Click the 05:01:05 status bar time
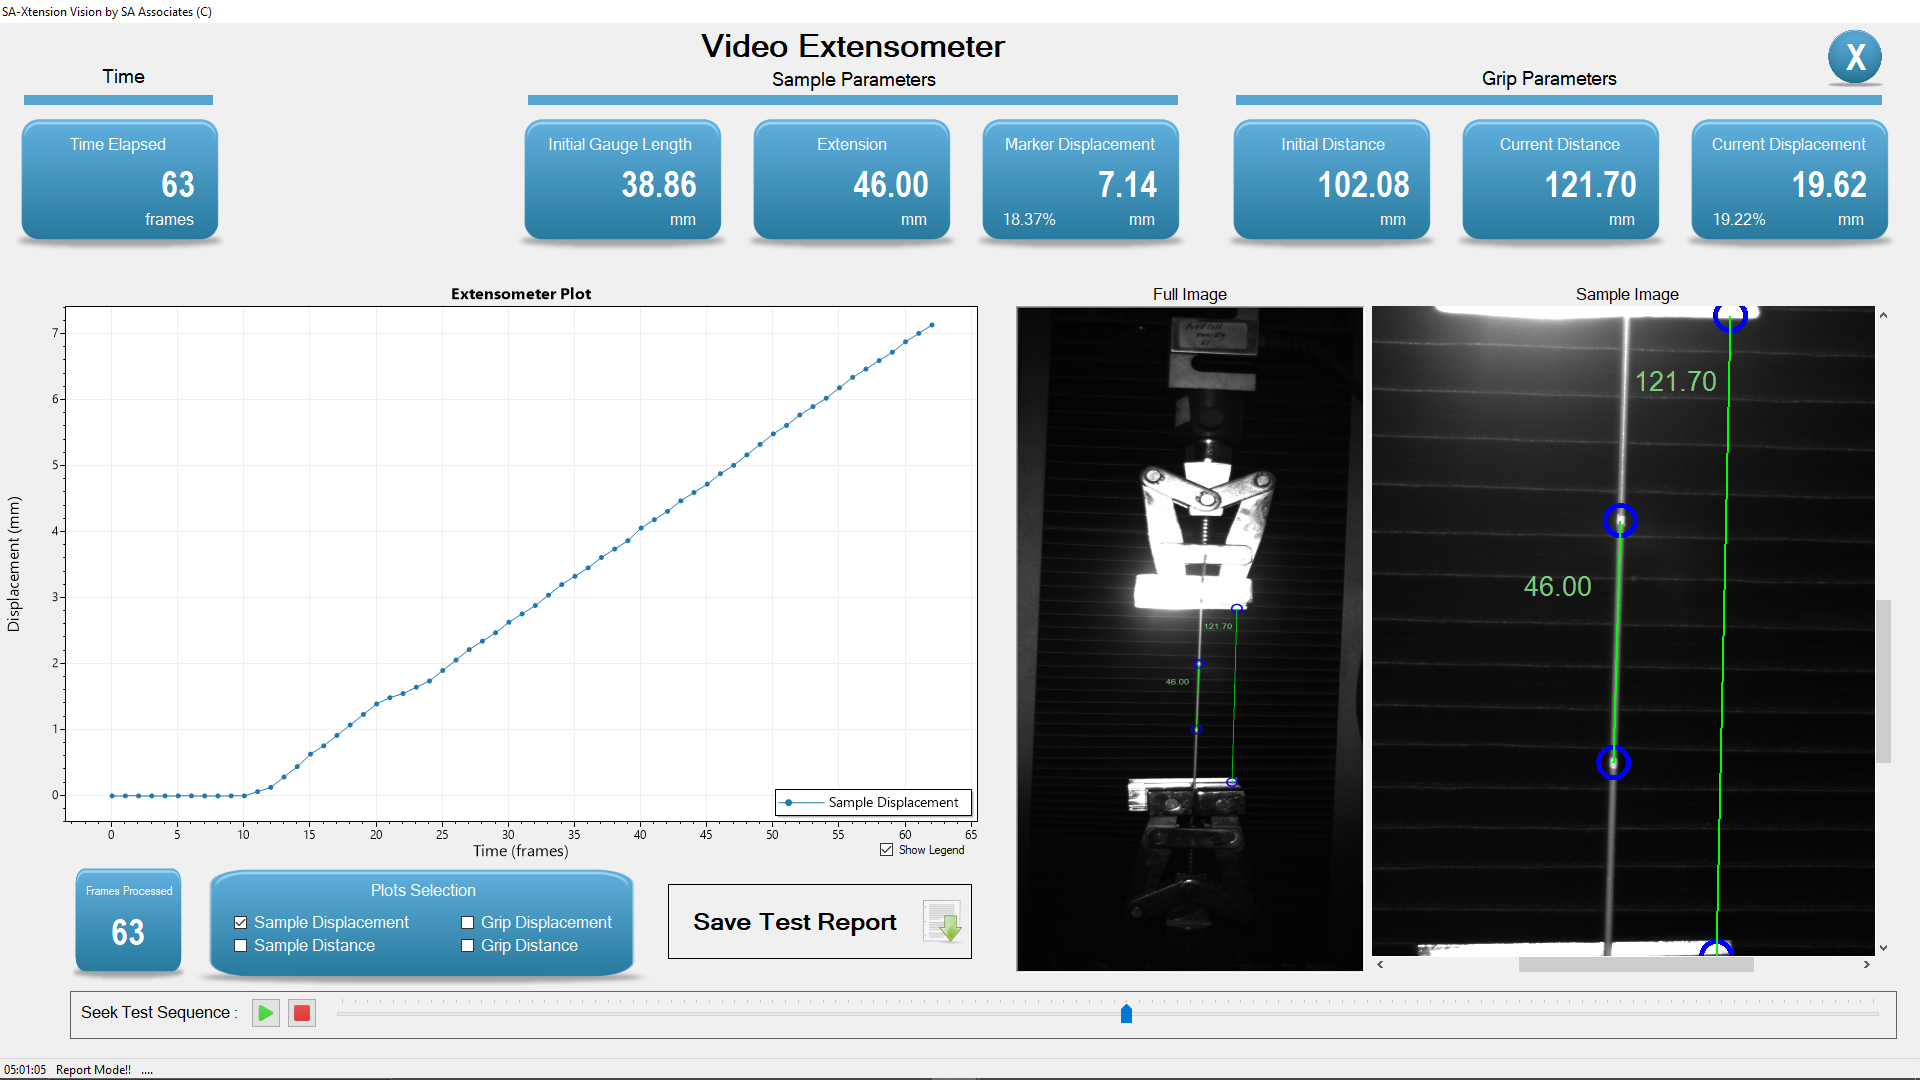Viewport: 1920px width, 1080px height. 25,1070
